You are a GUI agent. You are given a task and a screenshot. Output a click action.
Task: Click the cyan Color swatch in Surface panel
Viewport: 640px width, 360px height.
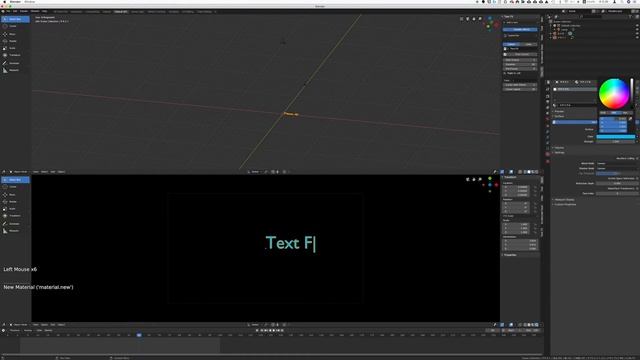coord(616,137)
